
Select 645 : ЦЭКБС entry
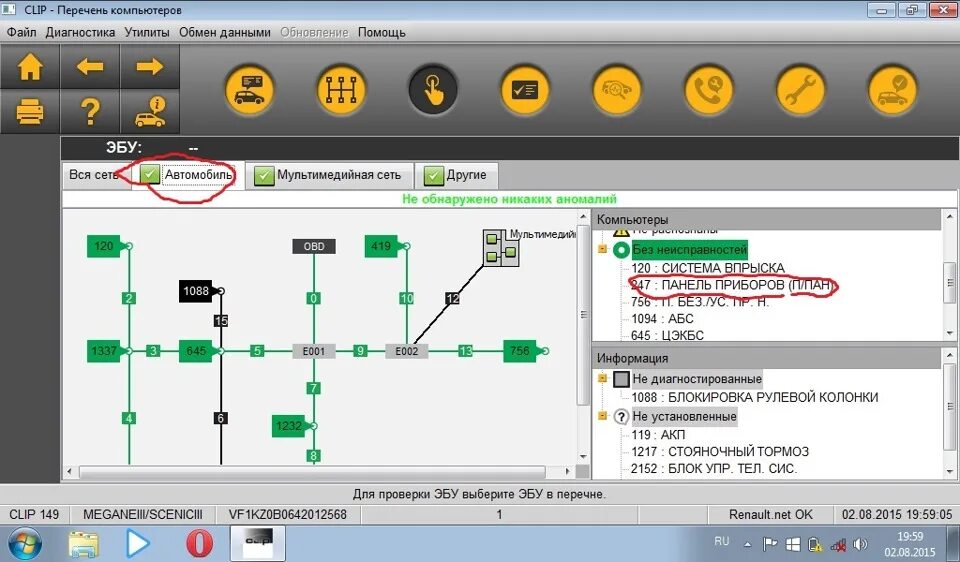click(667, 335)
